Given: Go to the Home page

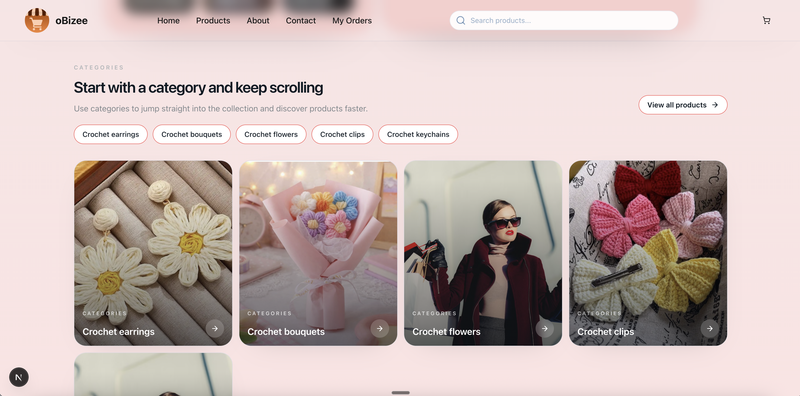Looking at the screenshot, I should (x=168, y=20).
